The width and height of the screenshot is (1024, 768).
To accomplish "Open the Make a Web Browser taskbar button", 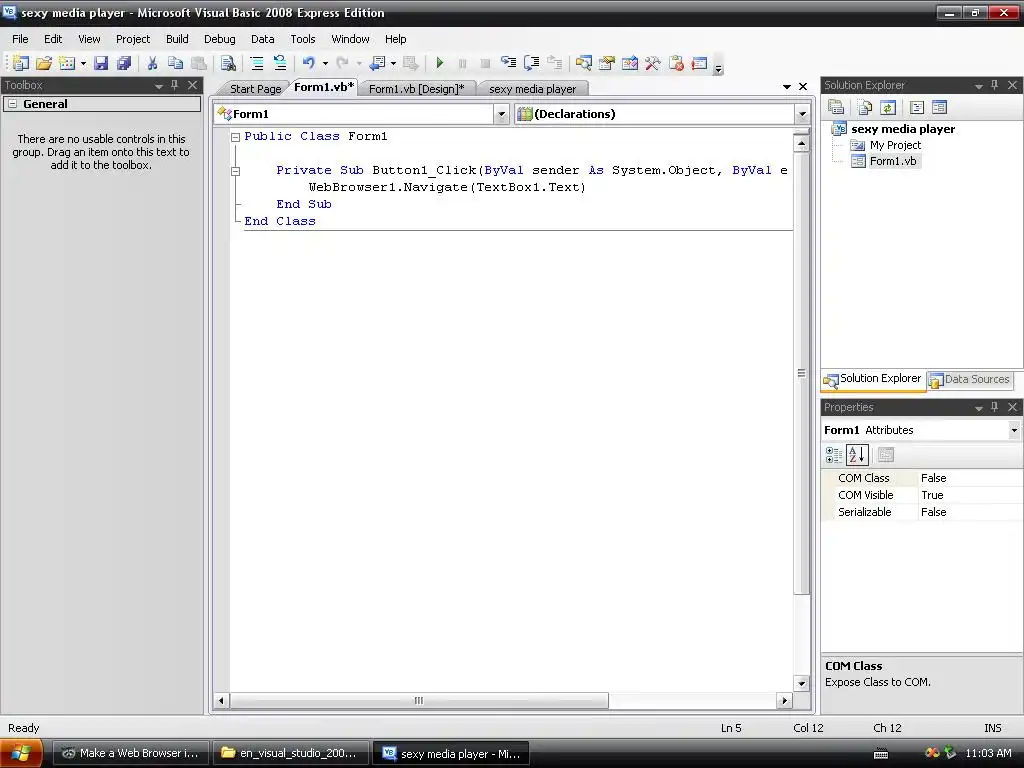I will point(131,753).
